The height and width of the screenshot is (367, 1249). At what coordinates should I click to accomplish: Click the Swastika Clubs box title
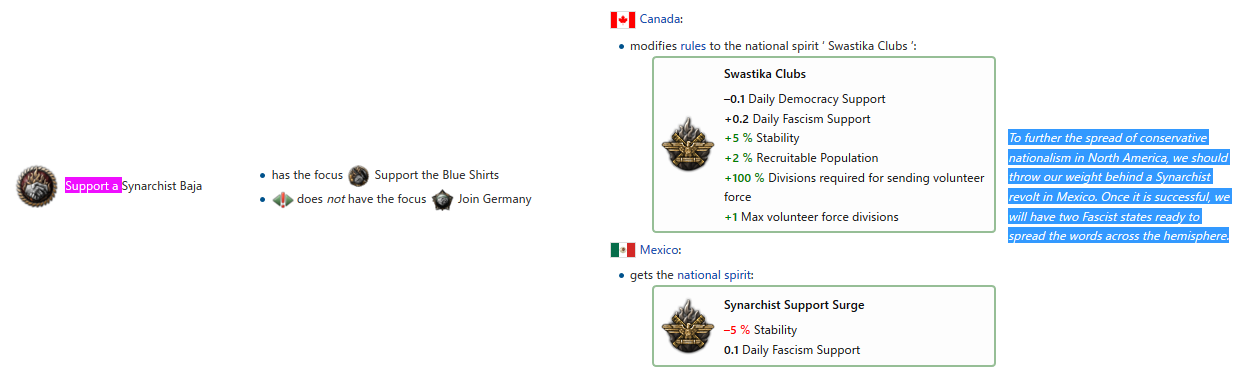tap(765, 74)
